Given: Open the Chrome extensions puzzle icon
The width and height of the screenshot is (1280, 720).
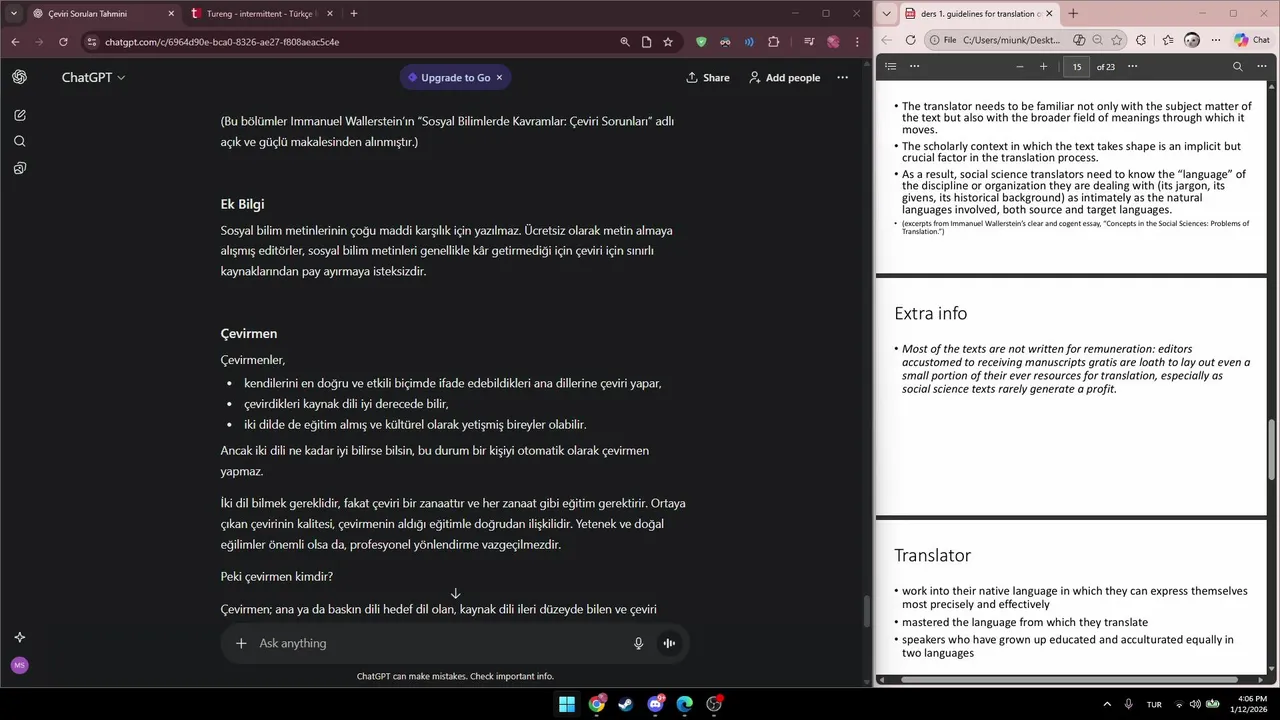Looking at the screenshot, I should [774, 42].
